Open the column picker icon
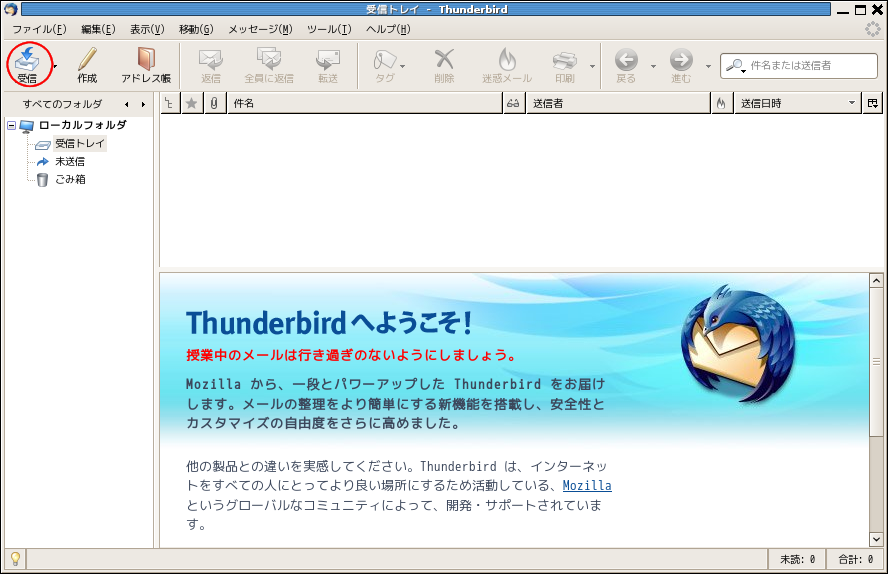 (873, 103)
